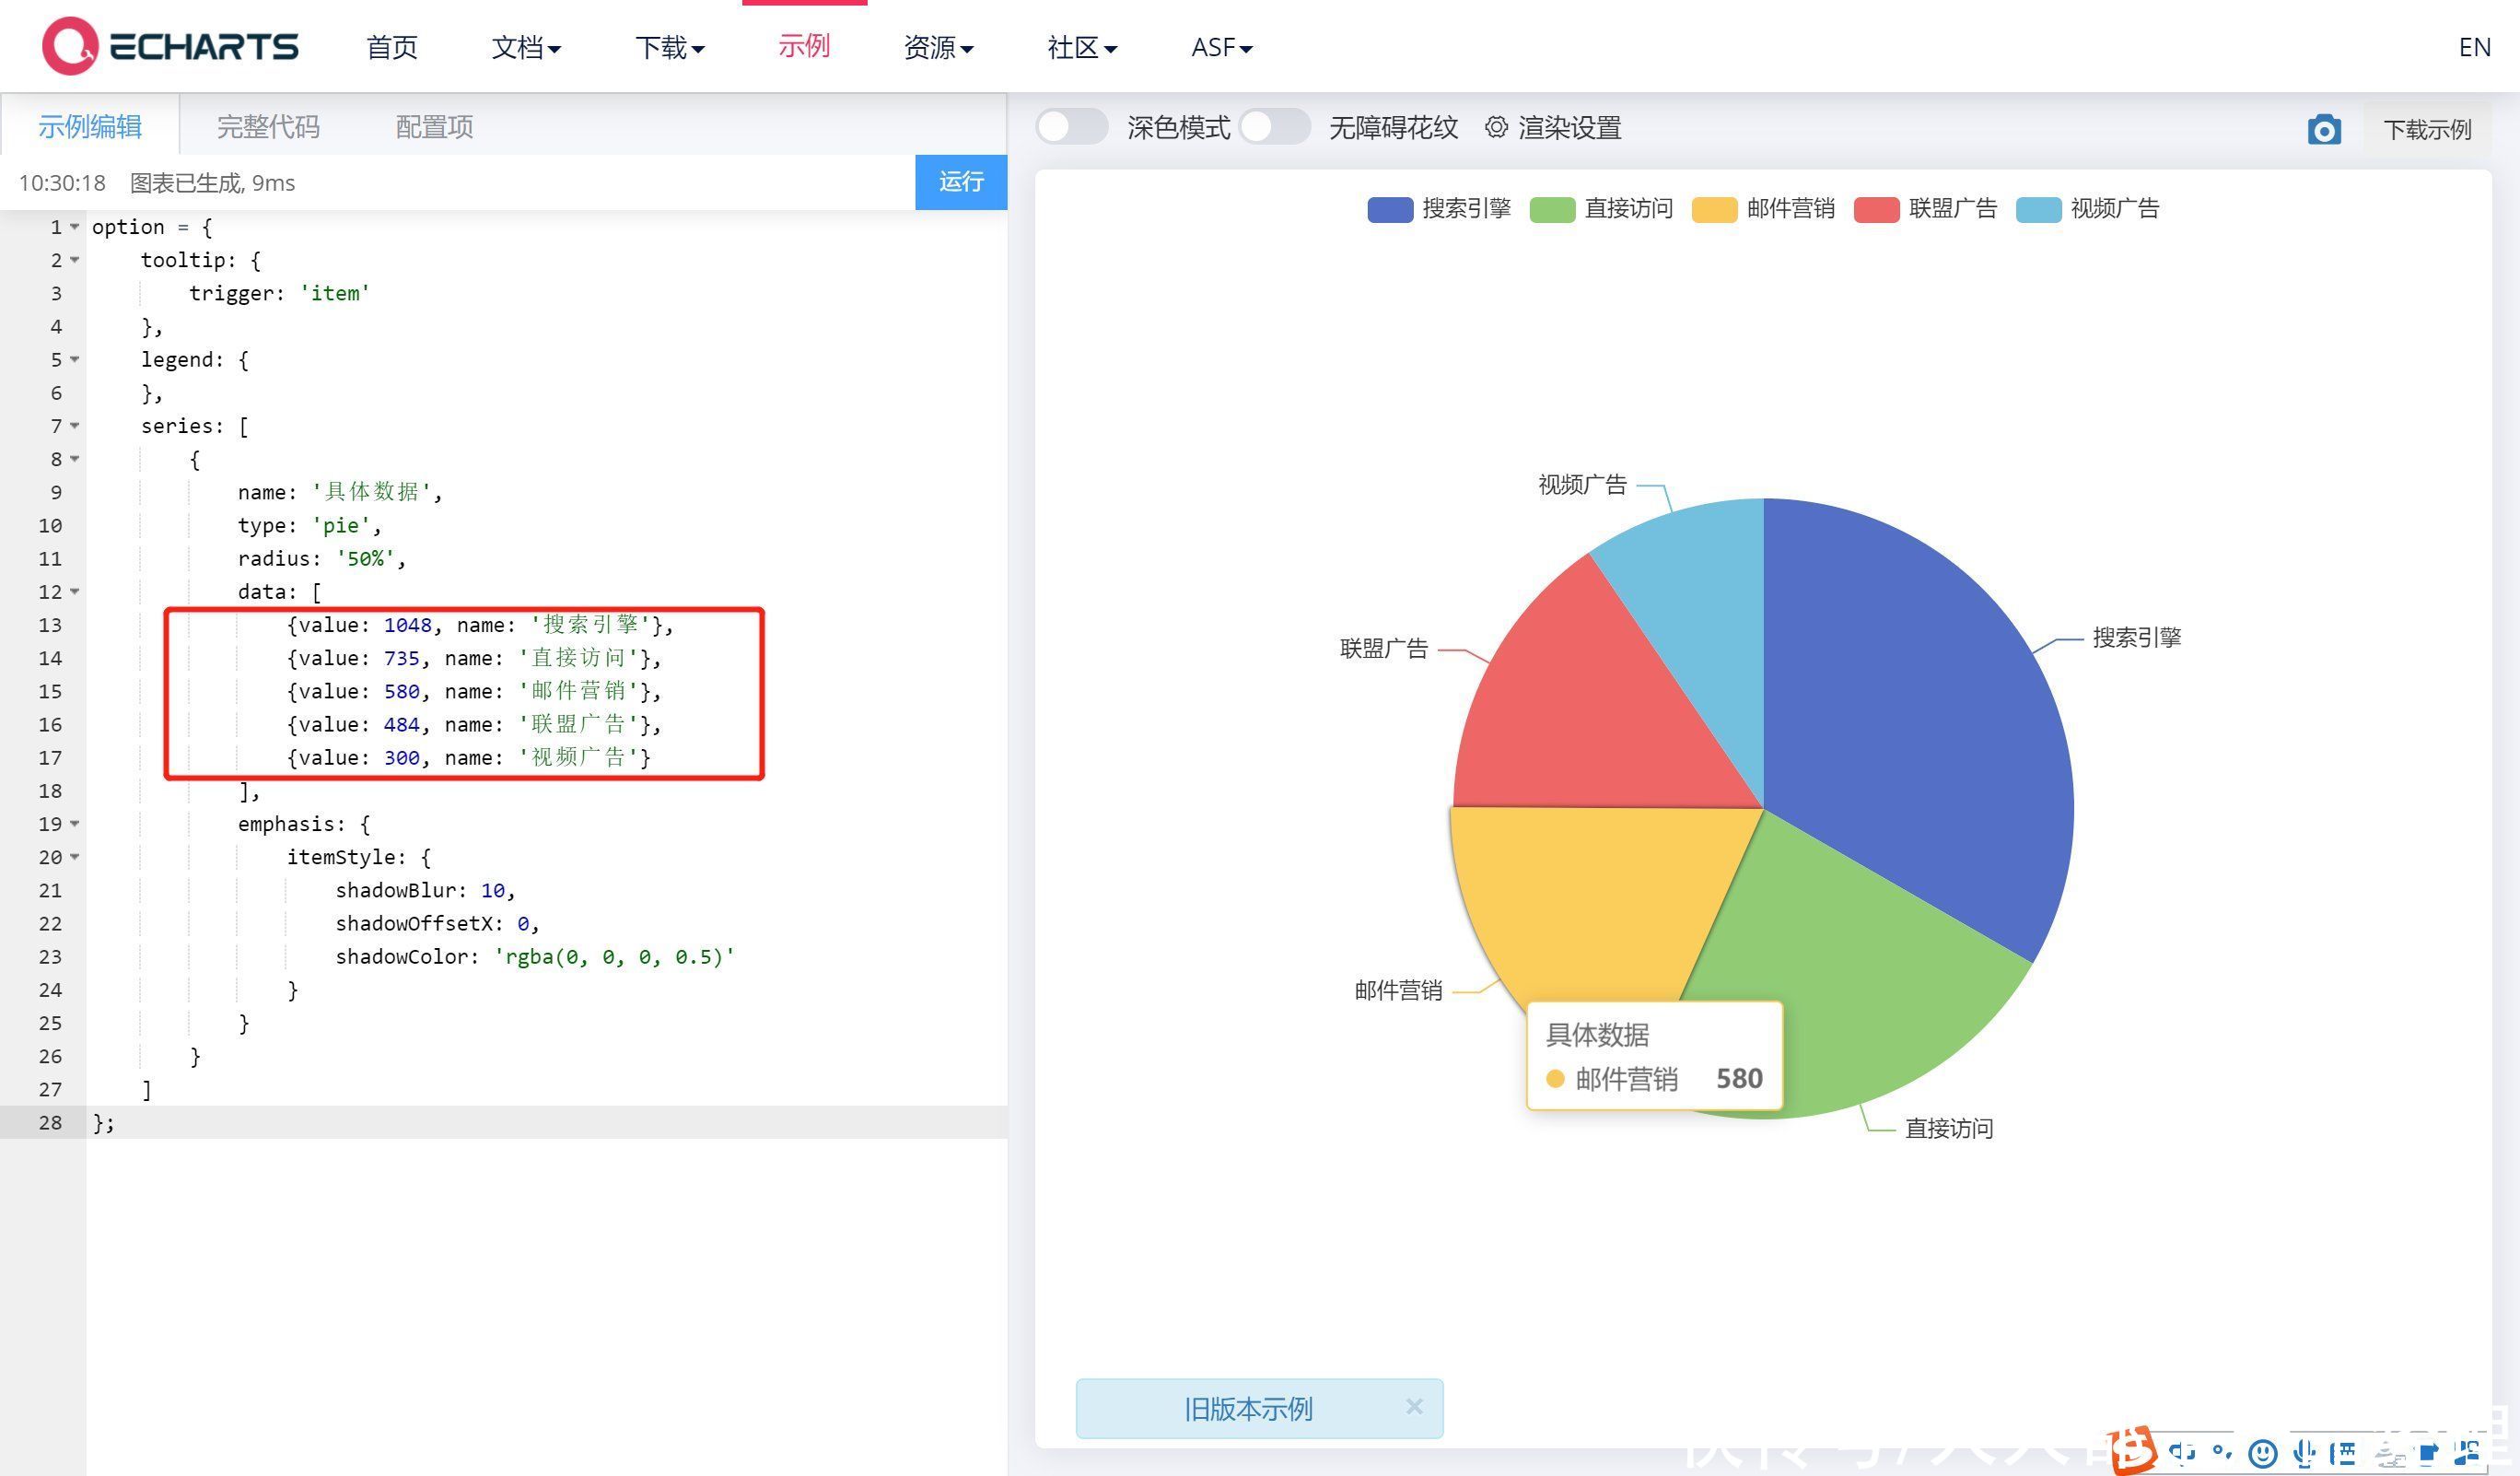Click code text trigger: 'item'

pyautogui.click(x=280, y=293)
